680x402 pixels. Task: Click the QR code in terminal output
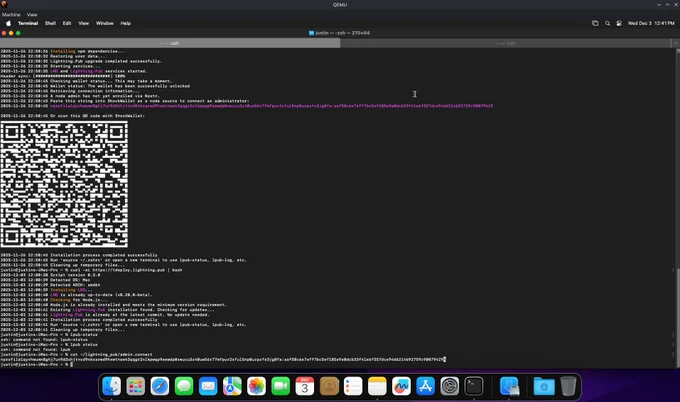pos(64,185)
